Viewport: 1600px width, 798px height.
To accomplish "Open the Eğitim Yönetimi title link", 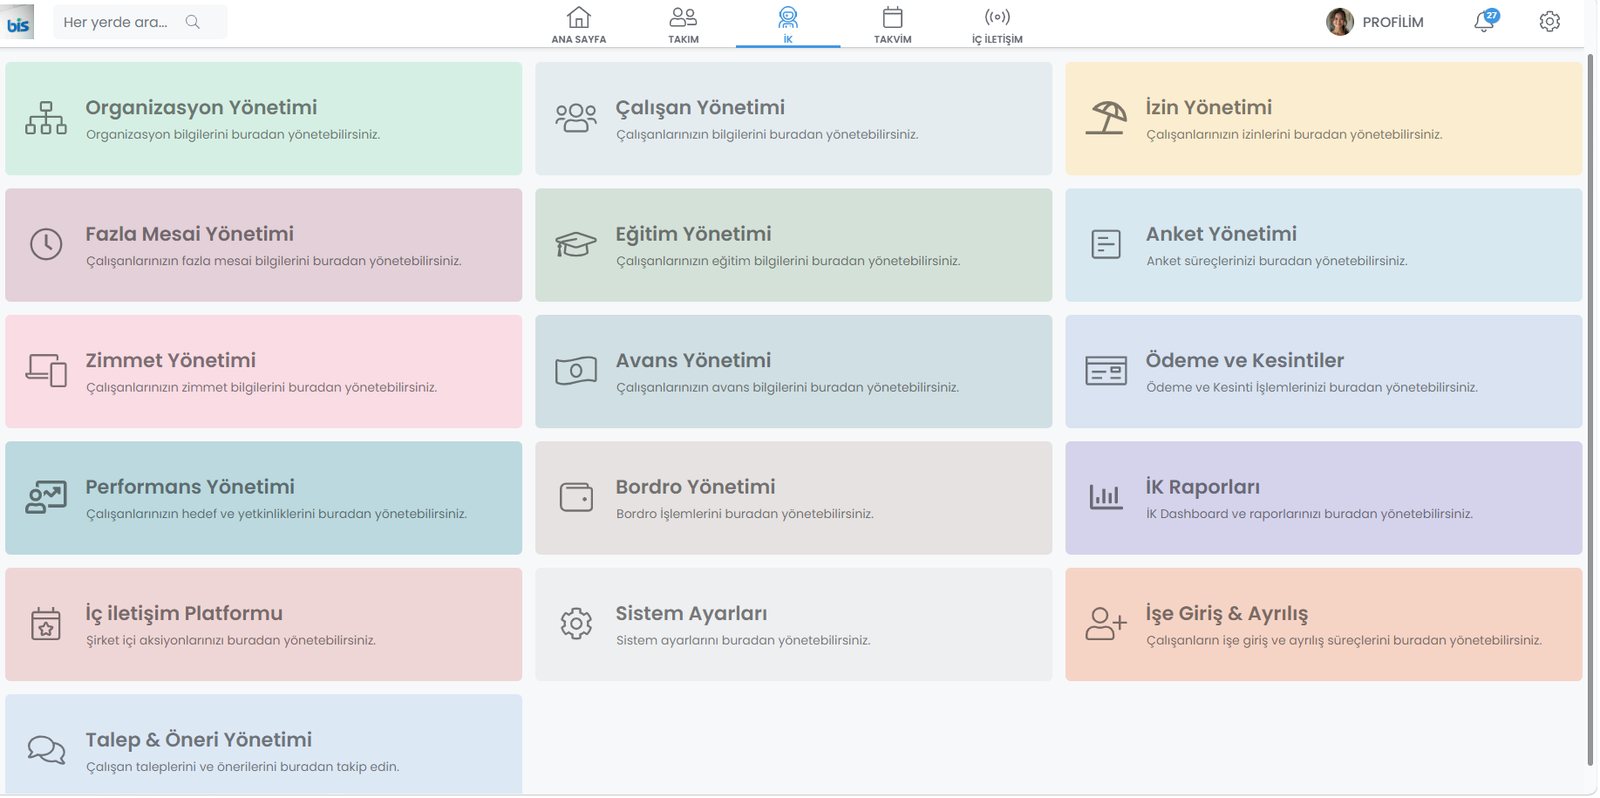I will 694,234.
